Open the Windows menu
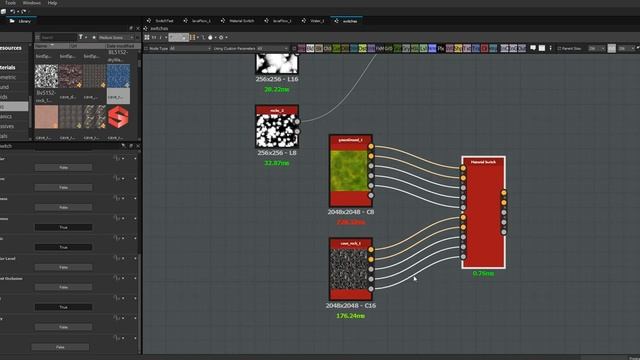The height and width of the screenshot is (360, 640). (31, 3)
